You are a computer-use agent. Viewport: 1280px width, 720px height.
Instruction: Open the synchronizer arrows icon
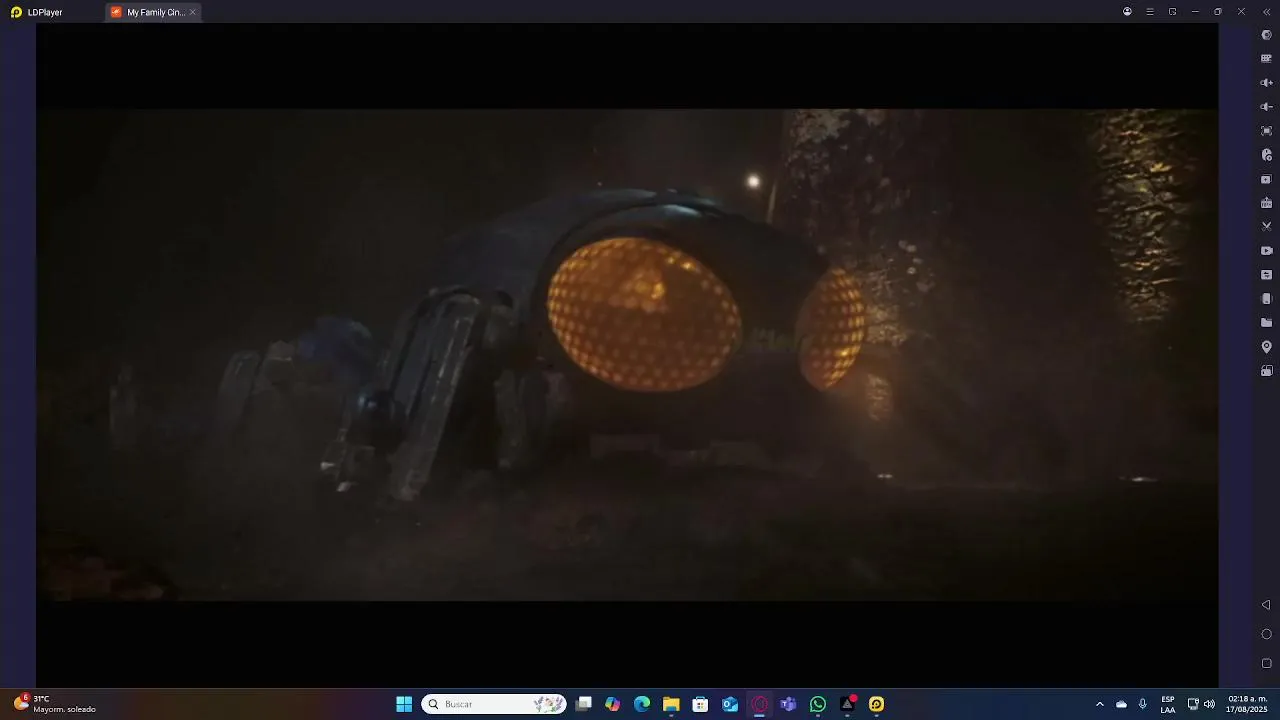pos(1266,275)
